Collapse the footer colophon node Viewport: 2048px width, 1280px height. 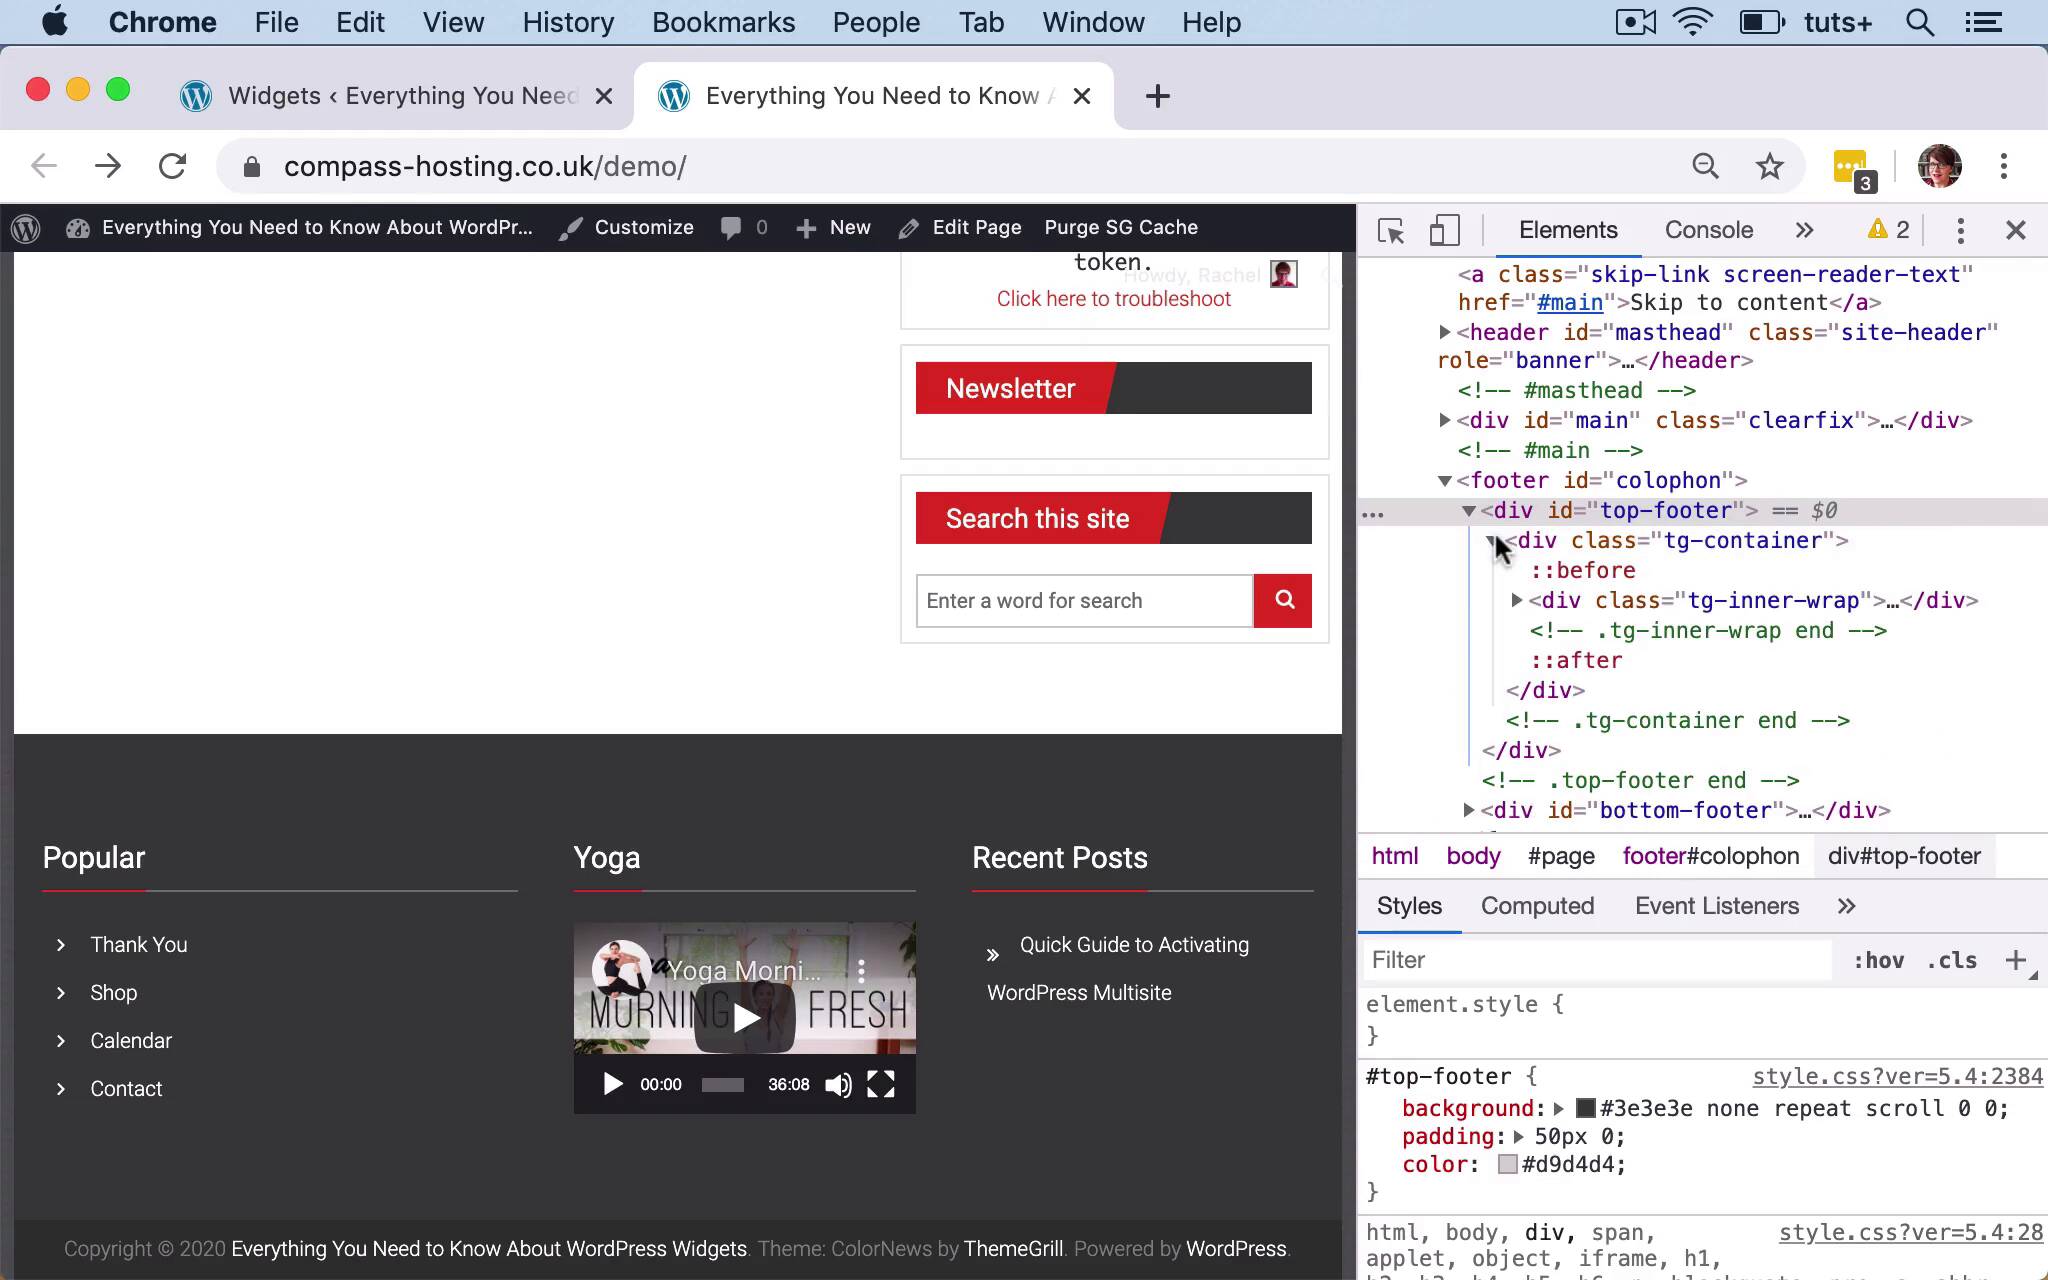coord(1445,481)
